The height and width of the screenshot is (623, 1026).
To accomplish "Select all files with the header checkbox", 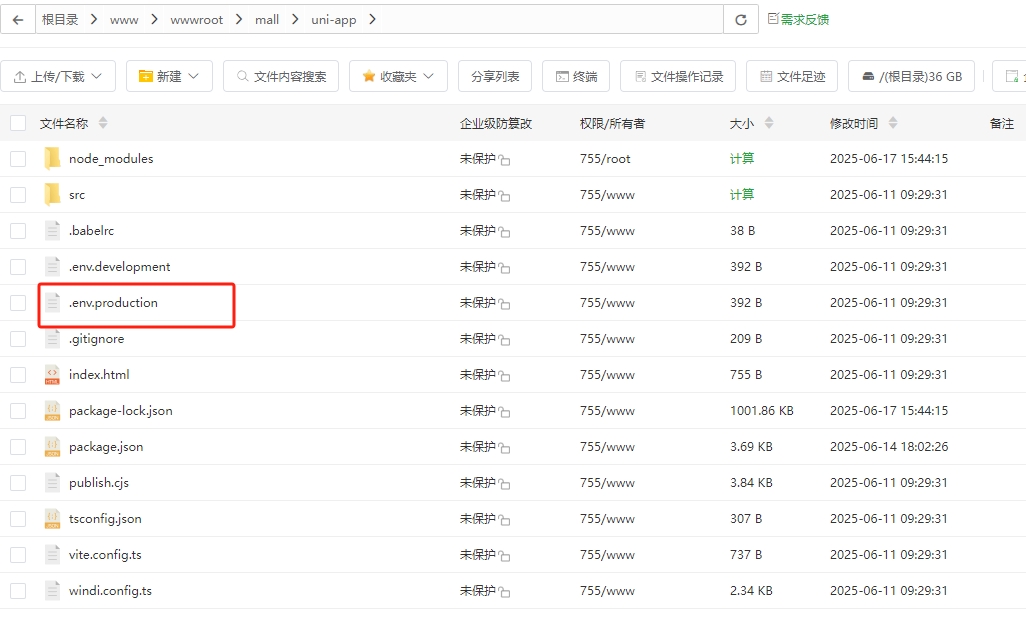I will [x=17, y=123].
